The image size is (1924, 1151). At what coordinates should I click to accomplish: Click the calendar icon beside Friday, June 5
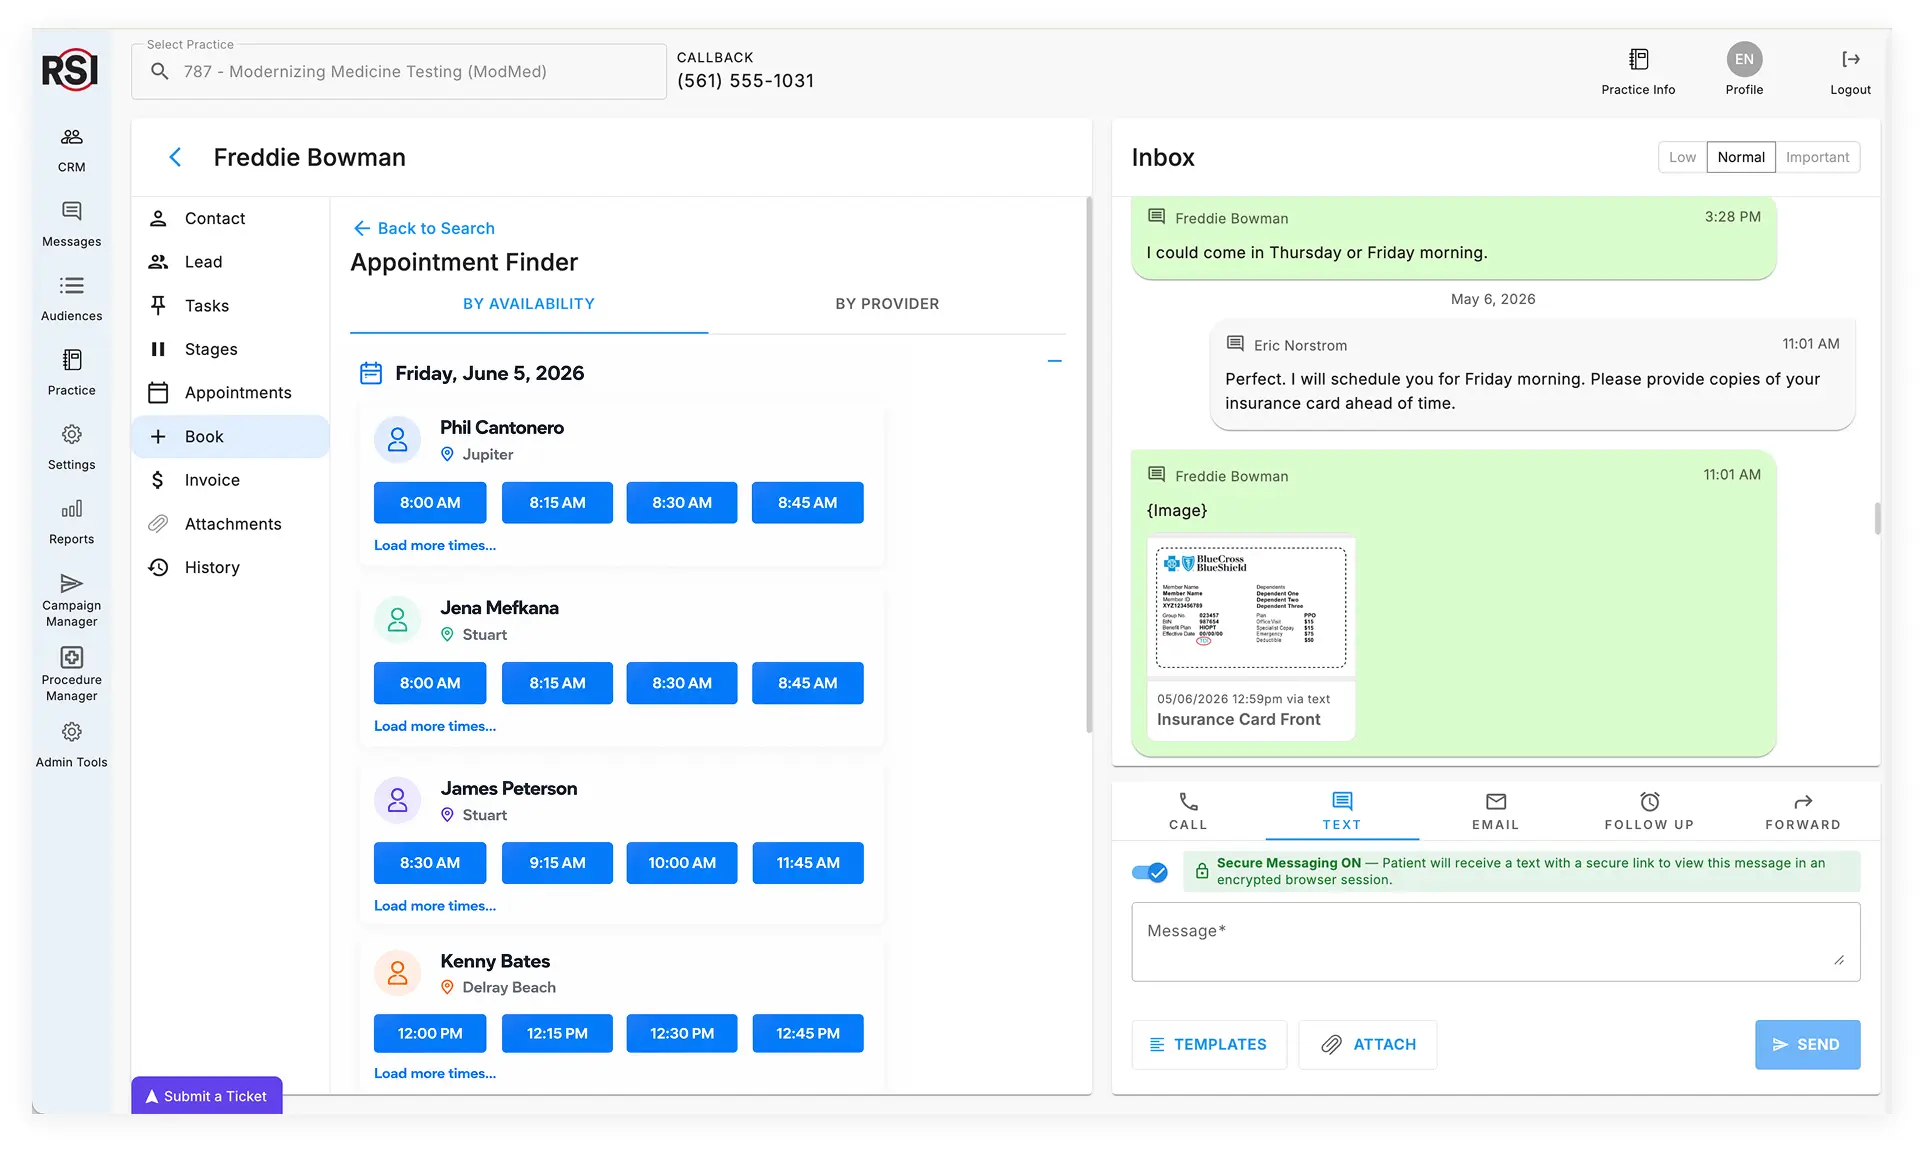[x=371, y=373]
